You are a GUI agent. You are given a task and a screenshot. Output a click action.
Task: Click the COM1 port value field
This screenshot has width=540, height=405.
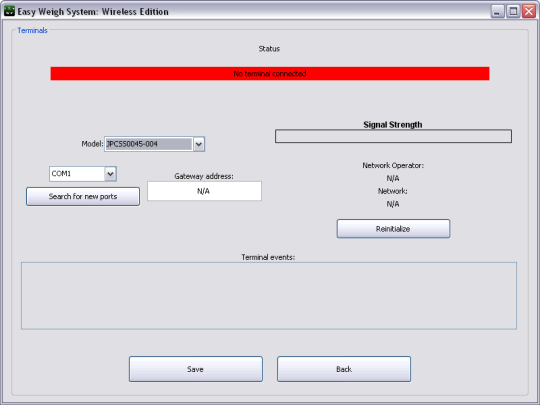(x=77, y=174)
